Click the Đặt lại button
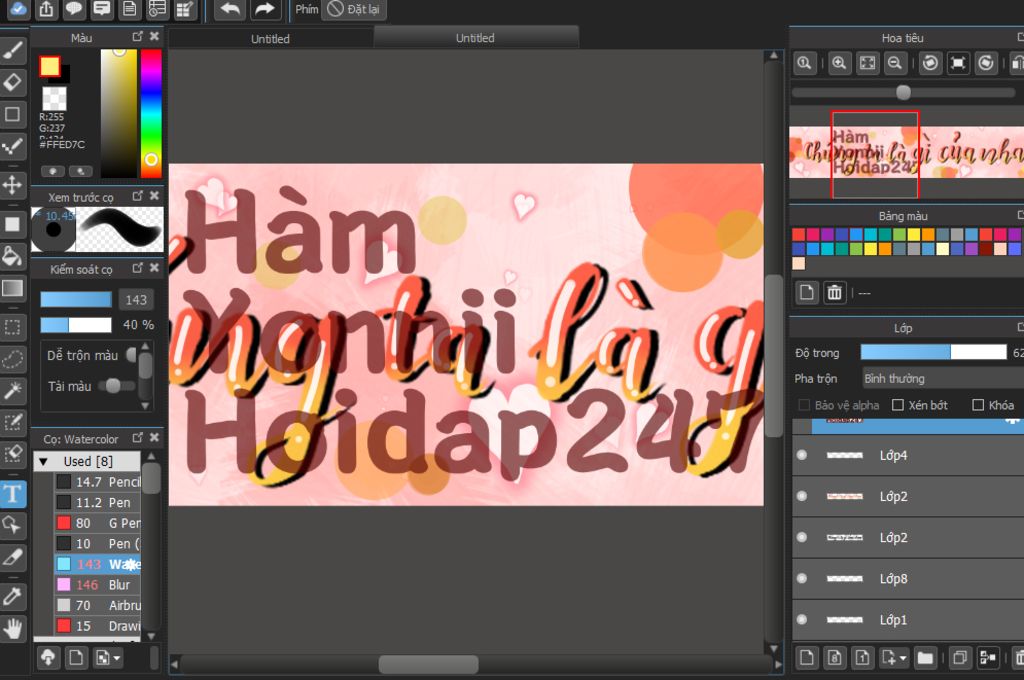The height and width of the screenshot is (680, 1024). point(354,9)
